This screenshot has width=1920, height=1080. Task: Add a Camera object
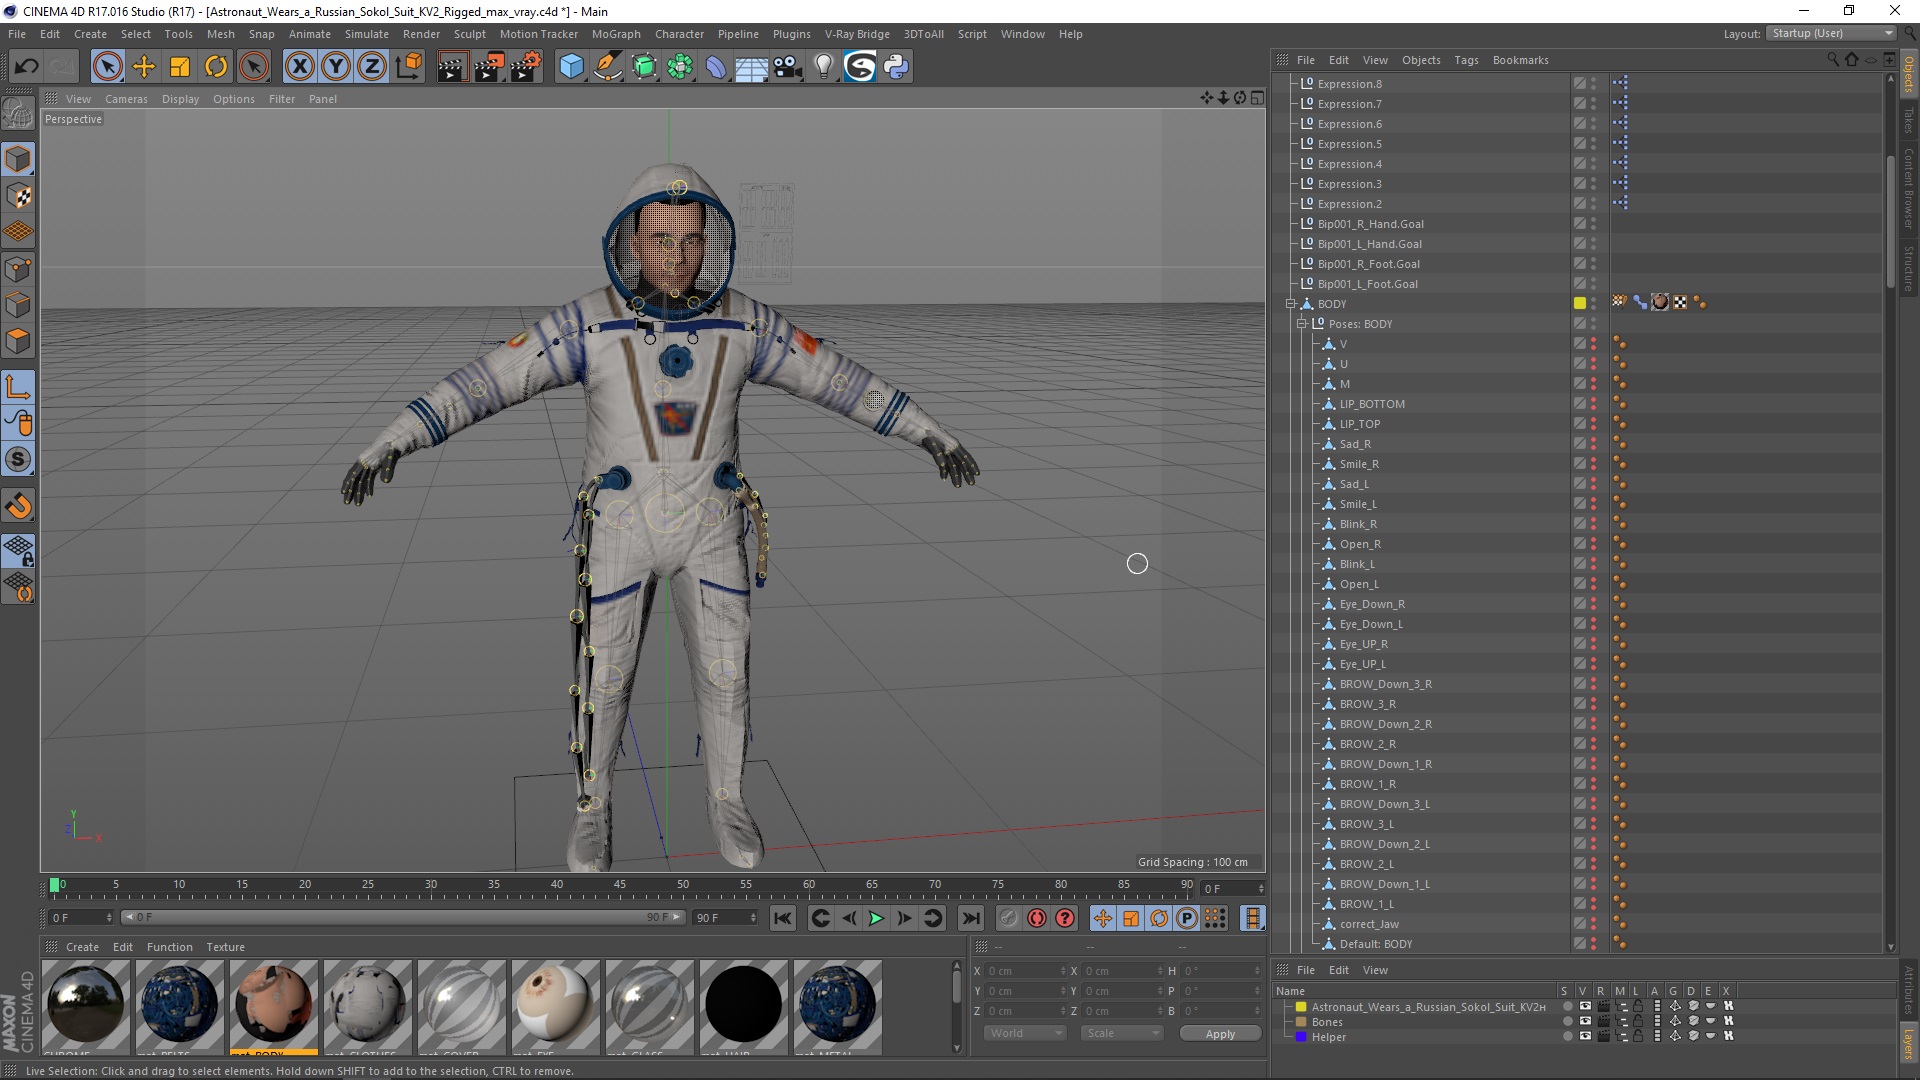pos(788,67)
